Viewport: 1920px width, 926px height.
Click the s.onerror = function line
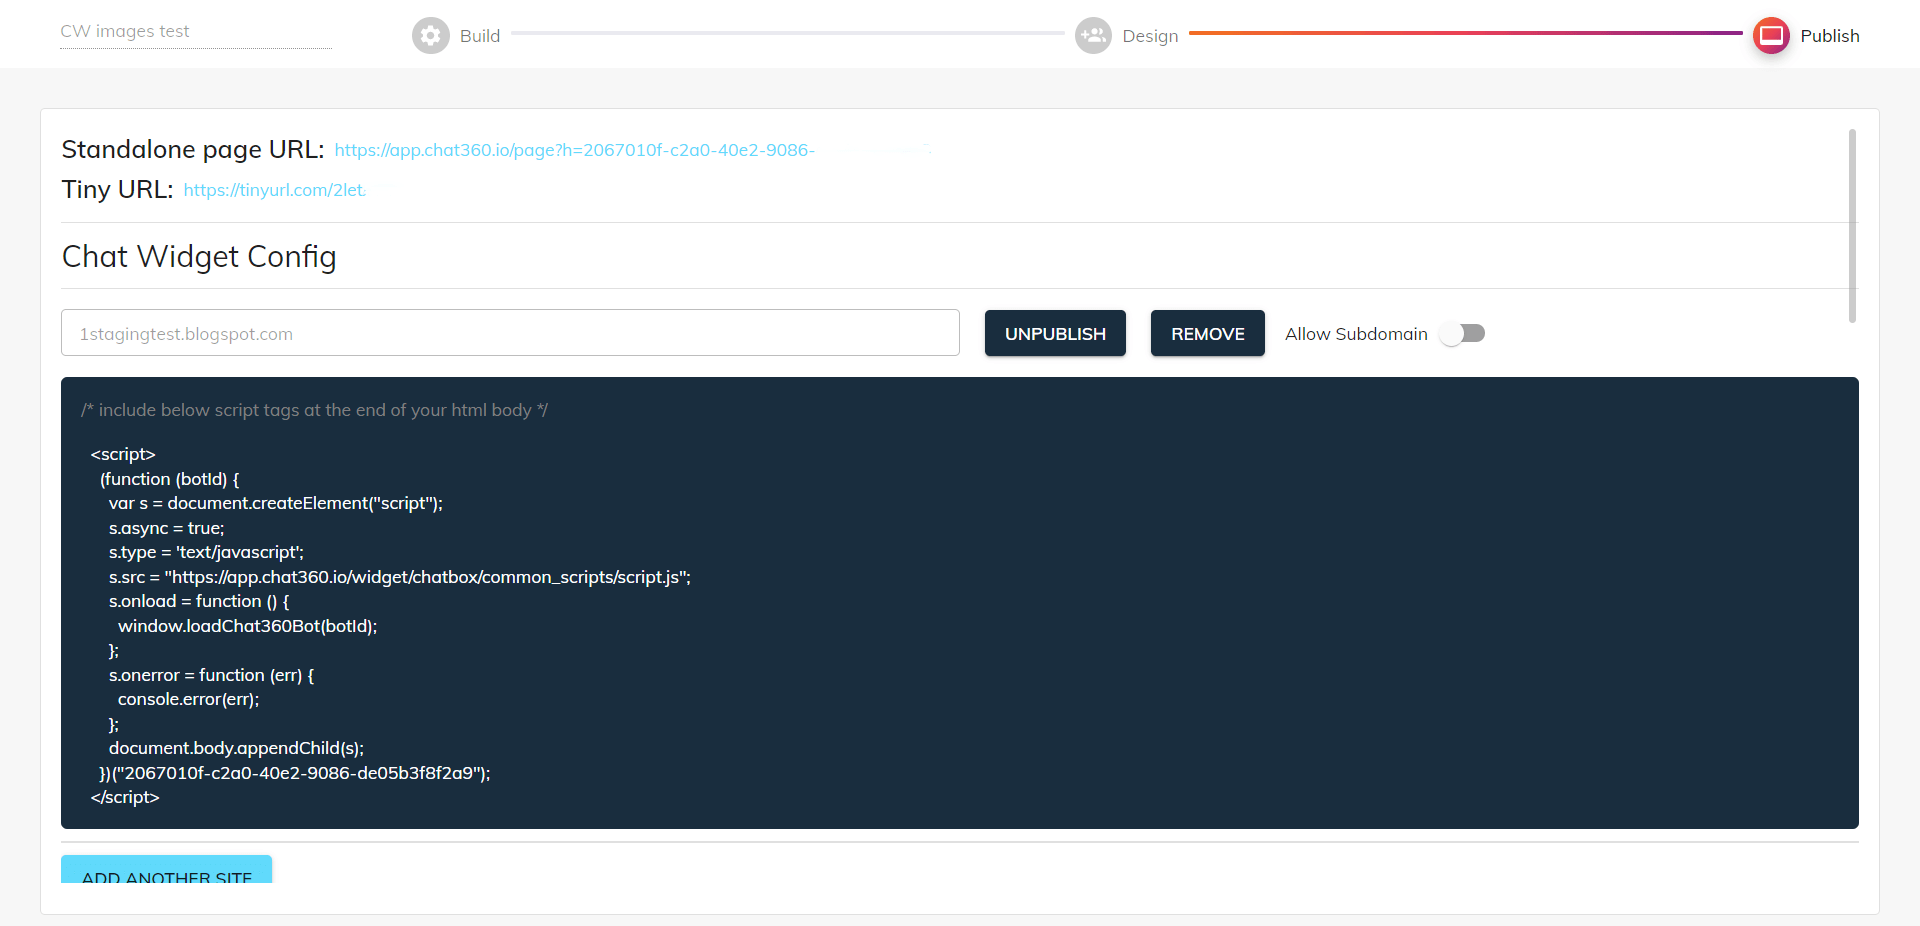211,675
